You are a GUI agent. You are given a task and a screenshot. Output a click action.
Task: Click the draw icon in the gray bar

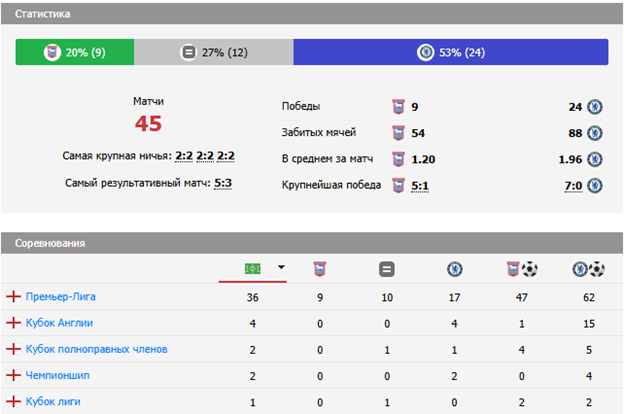(188, 52)
